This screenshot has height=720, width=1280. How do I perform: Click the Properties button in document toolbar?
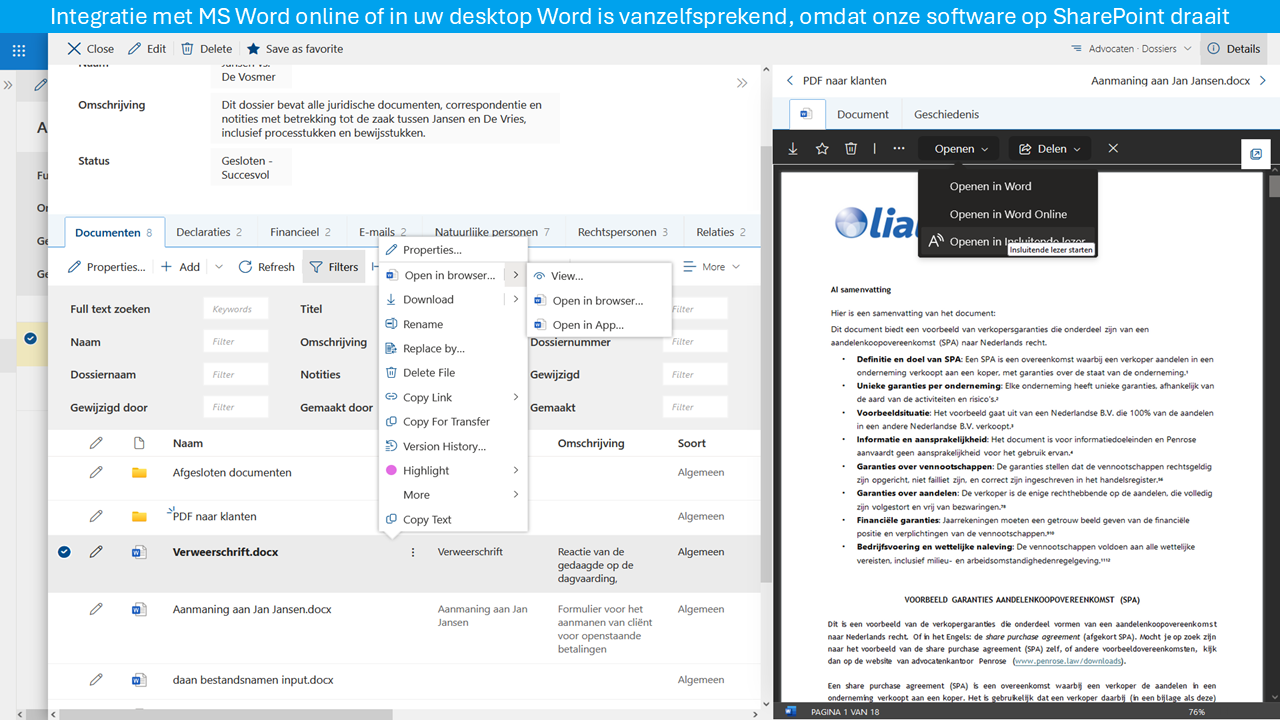pyautogui.click(x=105, y=267)
